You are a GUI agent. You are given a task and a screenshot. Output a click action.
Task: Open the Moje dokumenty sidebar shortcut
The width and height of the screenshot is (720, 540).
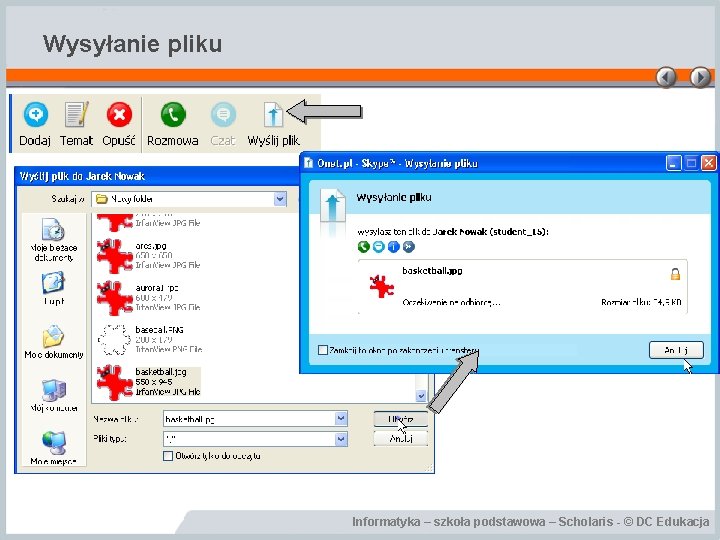(53, 342)
